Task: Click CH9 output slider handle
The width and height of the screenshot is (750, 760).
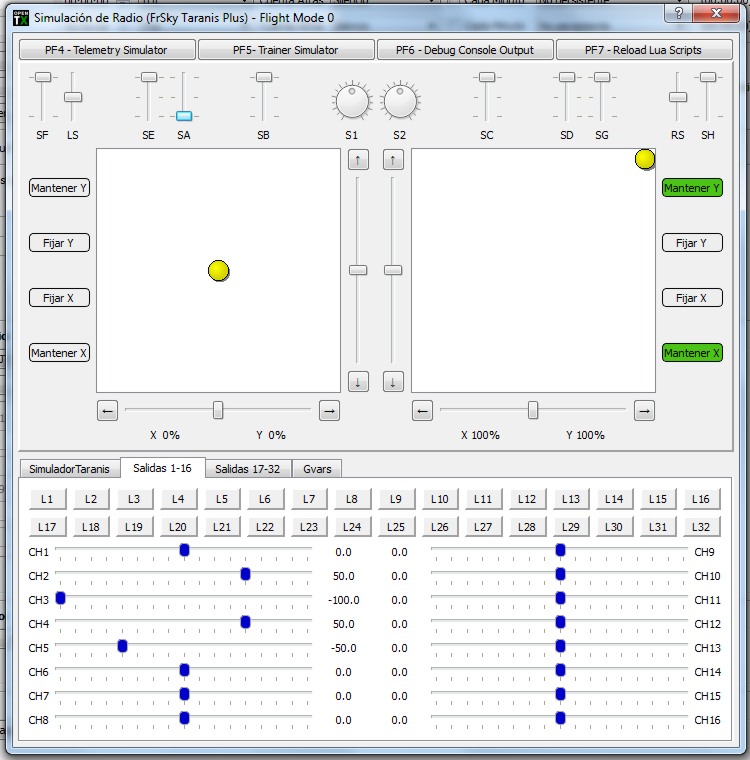Action: click(560, 550)
